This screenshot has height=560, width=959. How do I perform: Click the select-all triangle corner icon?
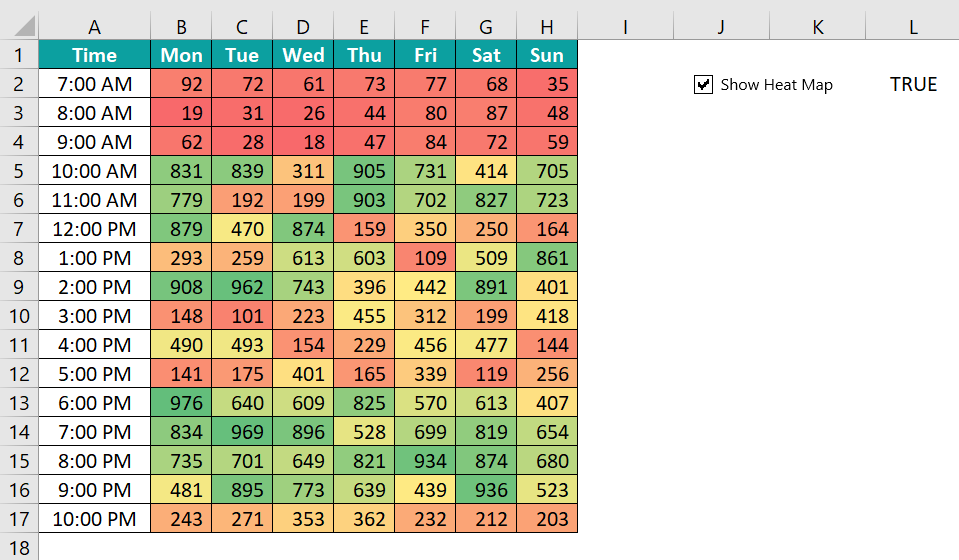pyautogui.click(x=24, y=27)
